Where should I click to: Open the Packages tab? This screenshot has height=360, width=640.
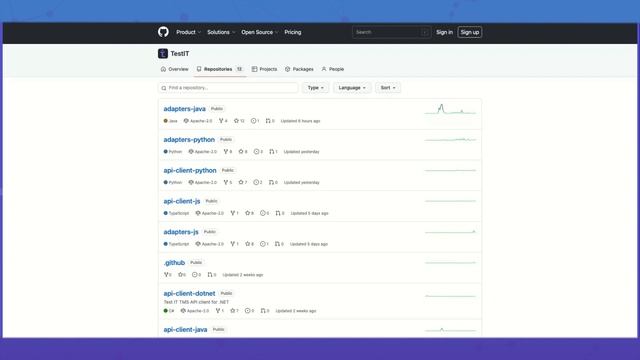tap(299, 69)
